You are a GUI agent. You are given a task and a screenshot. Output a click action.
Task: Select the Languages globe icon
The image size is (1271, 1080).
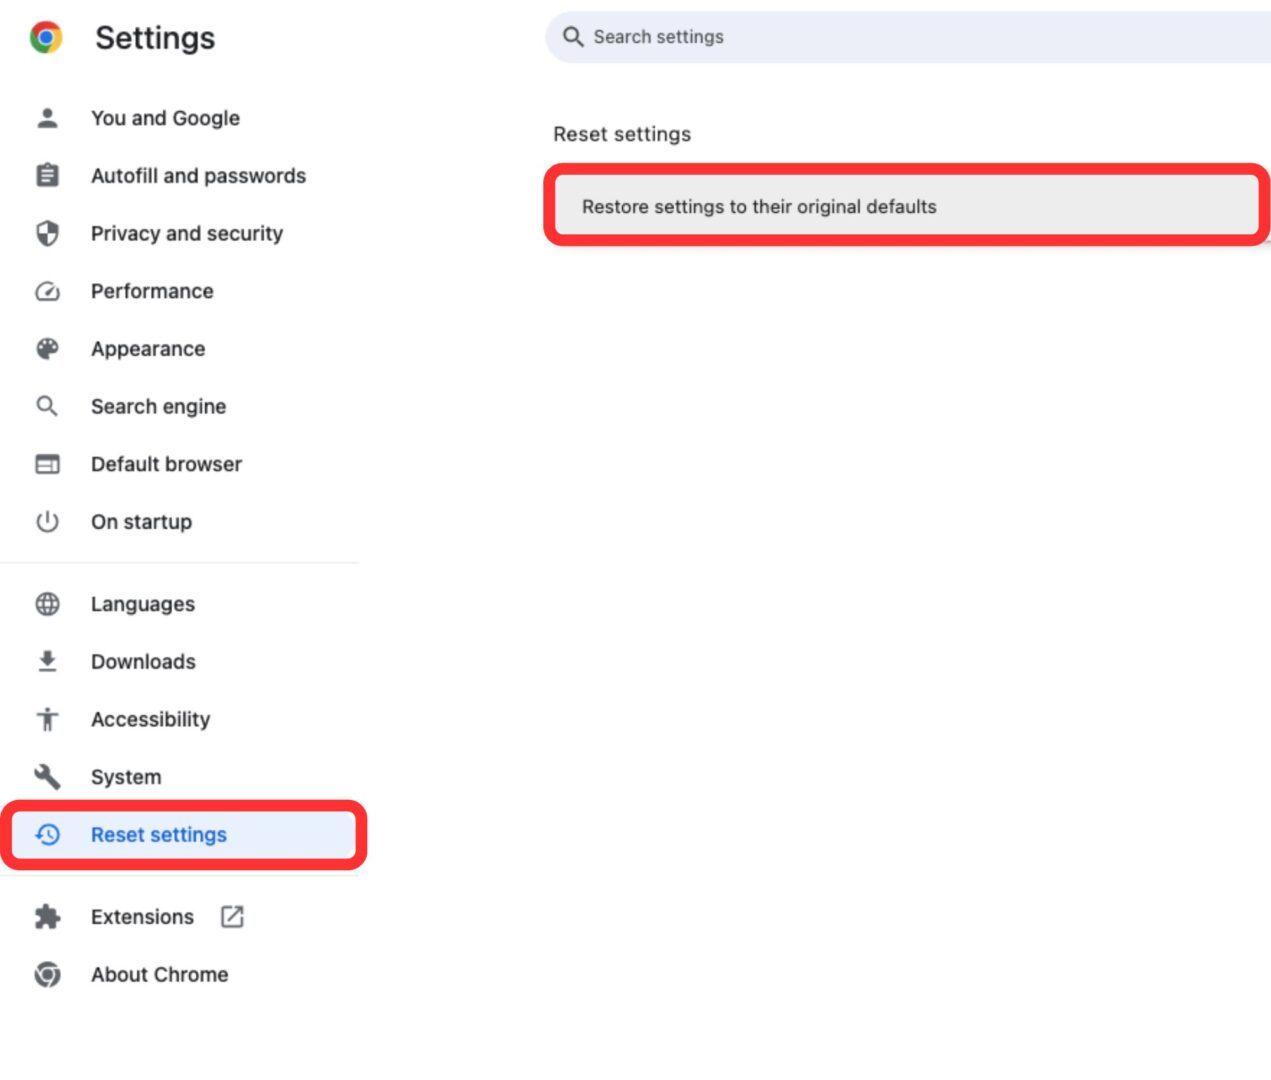click(47, 603)
